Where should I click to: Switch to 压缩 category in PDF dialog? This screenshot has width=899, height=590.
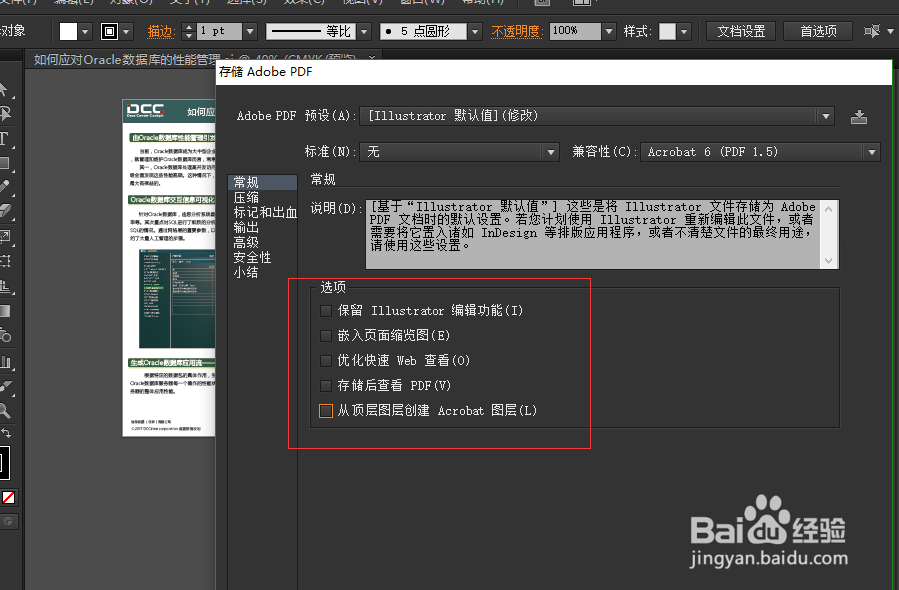tap(246, 198)
